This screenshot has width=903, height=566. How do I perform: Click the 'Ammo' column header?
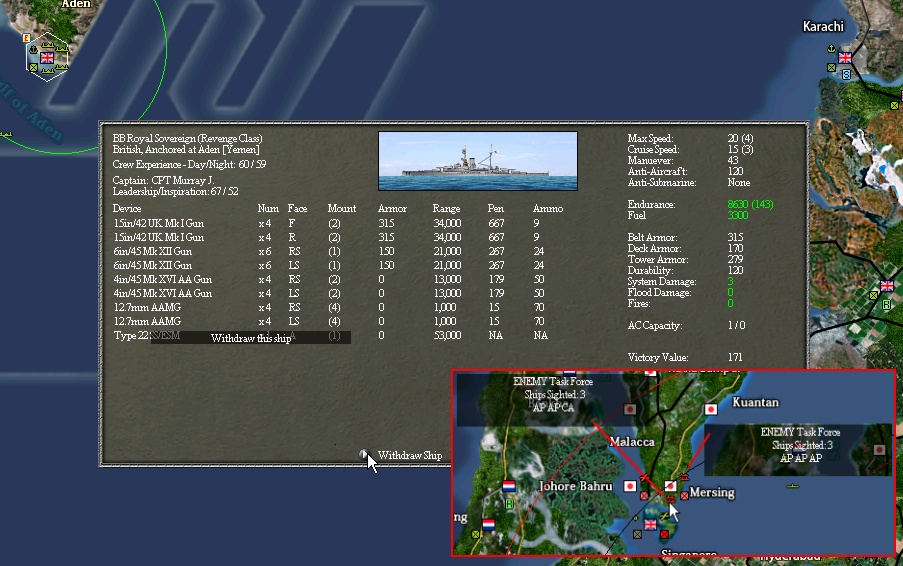tap(548, 208)
